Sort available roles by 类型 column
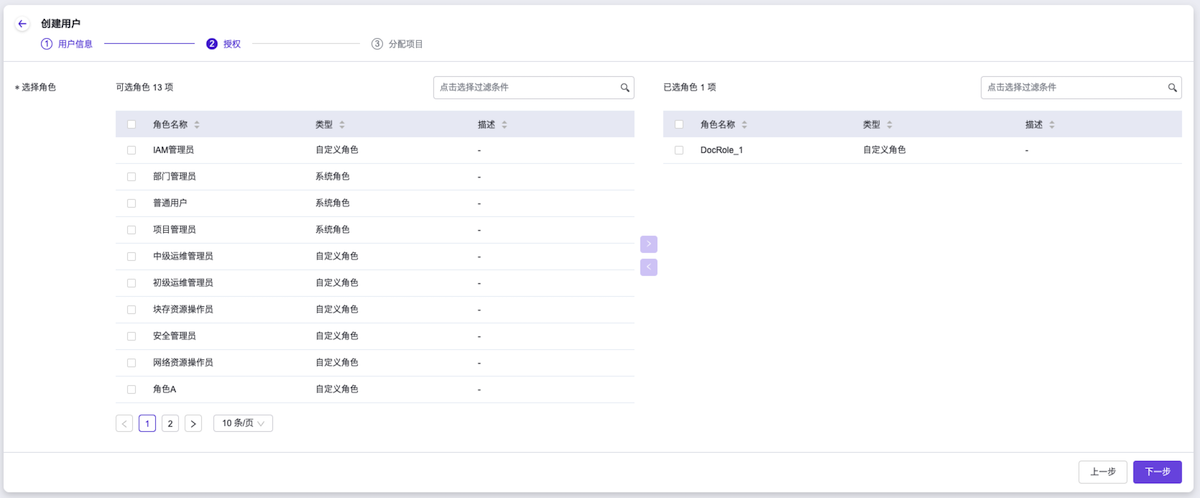1200x498 pixels. 342,125
